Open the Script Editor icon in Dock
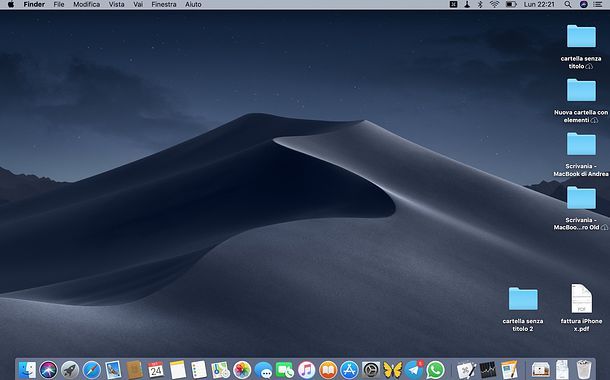 pyautogui.click(x=466, y=369)
